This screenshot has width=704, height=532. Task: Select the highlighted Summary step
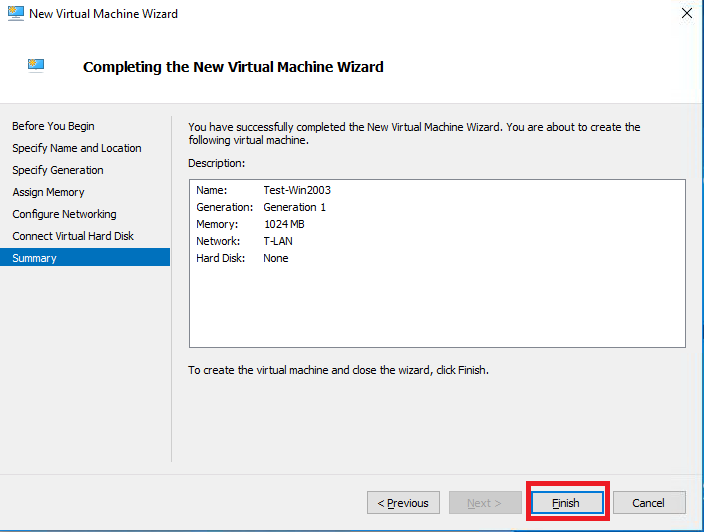coord(35,258)
